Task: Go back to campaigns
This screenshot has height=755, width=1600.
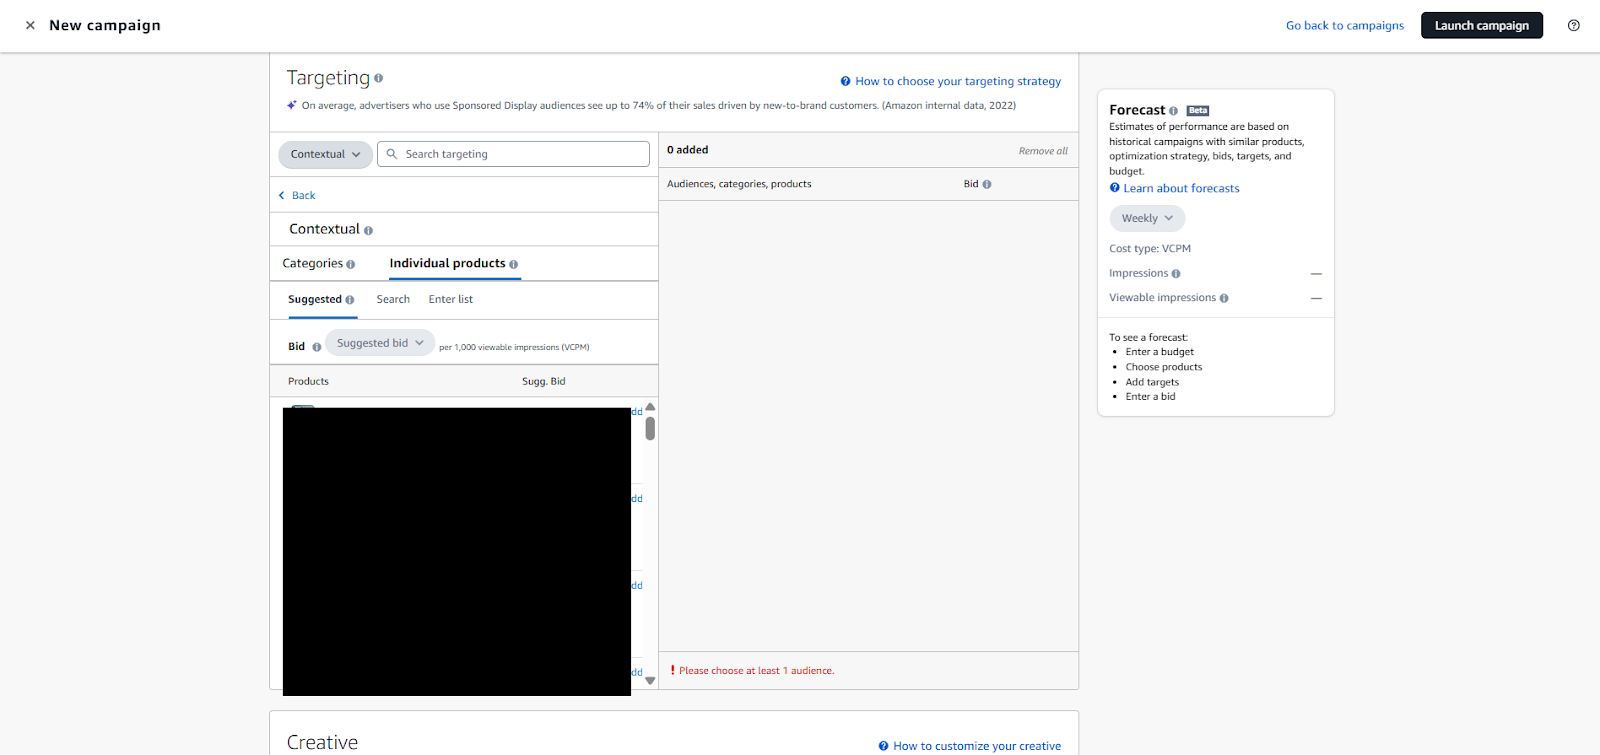Action: point(1345,26)
